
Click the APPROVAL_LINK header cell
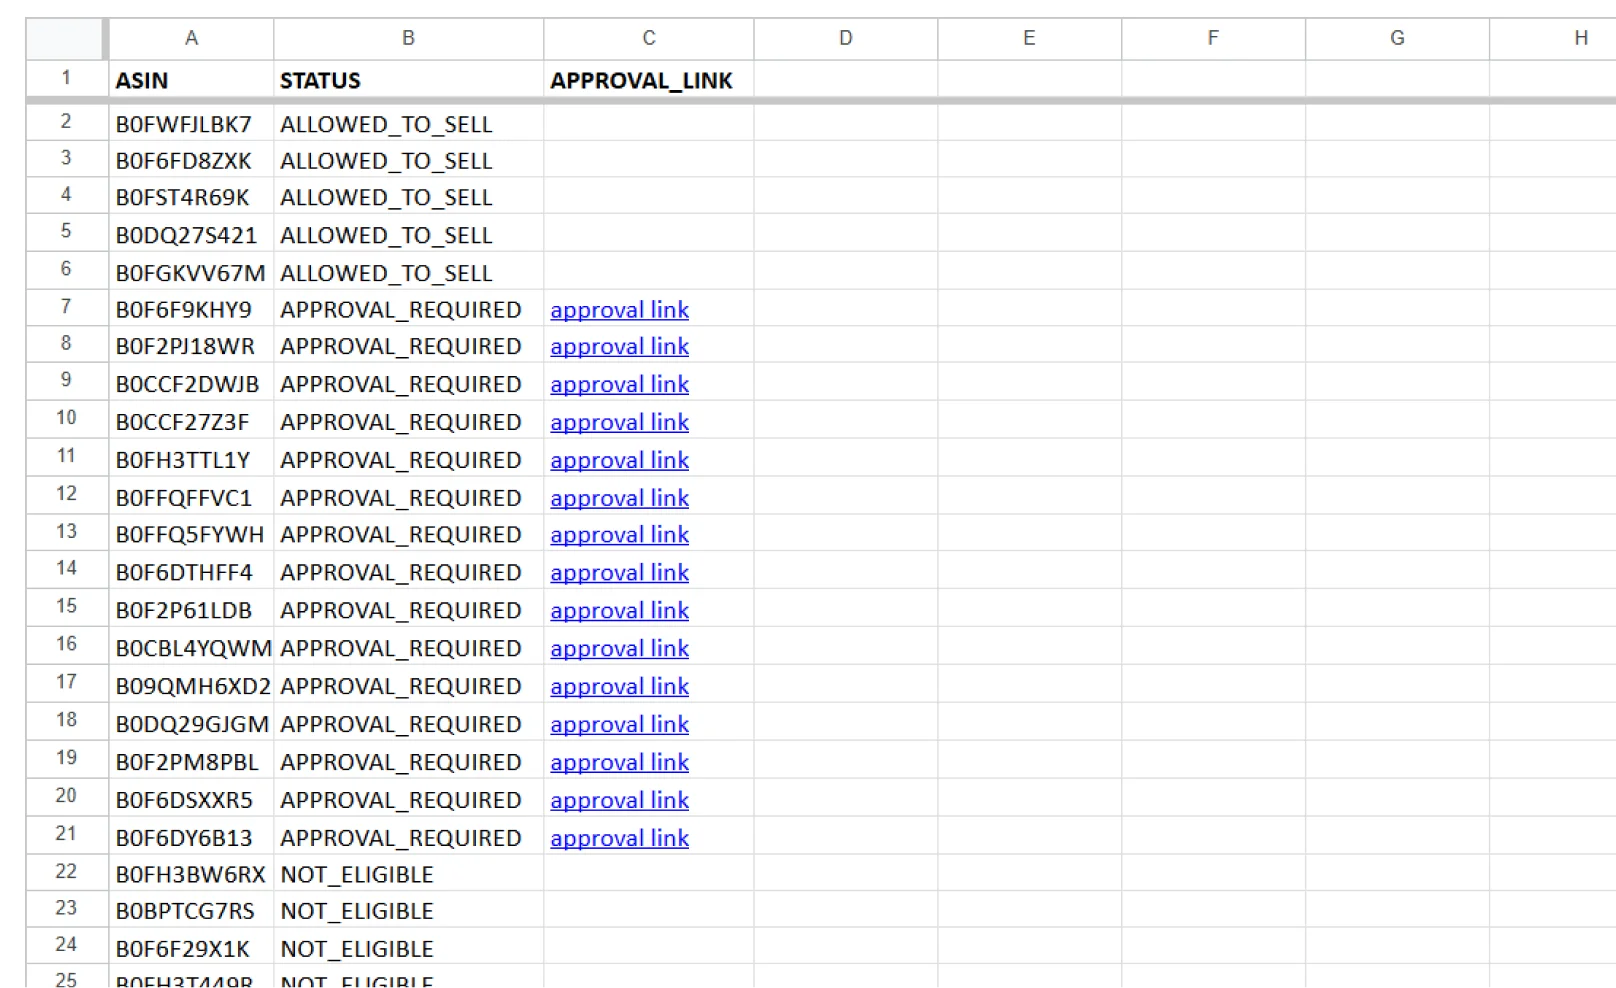click(648, 80)
